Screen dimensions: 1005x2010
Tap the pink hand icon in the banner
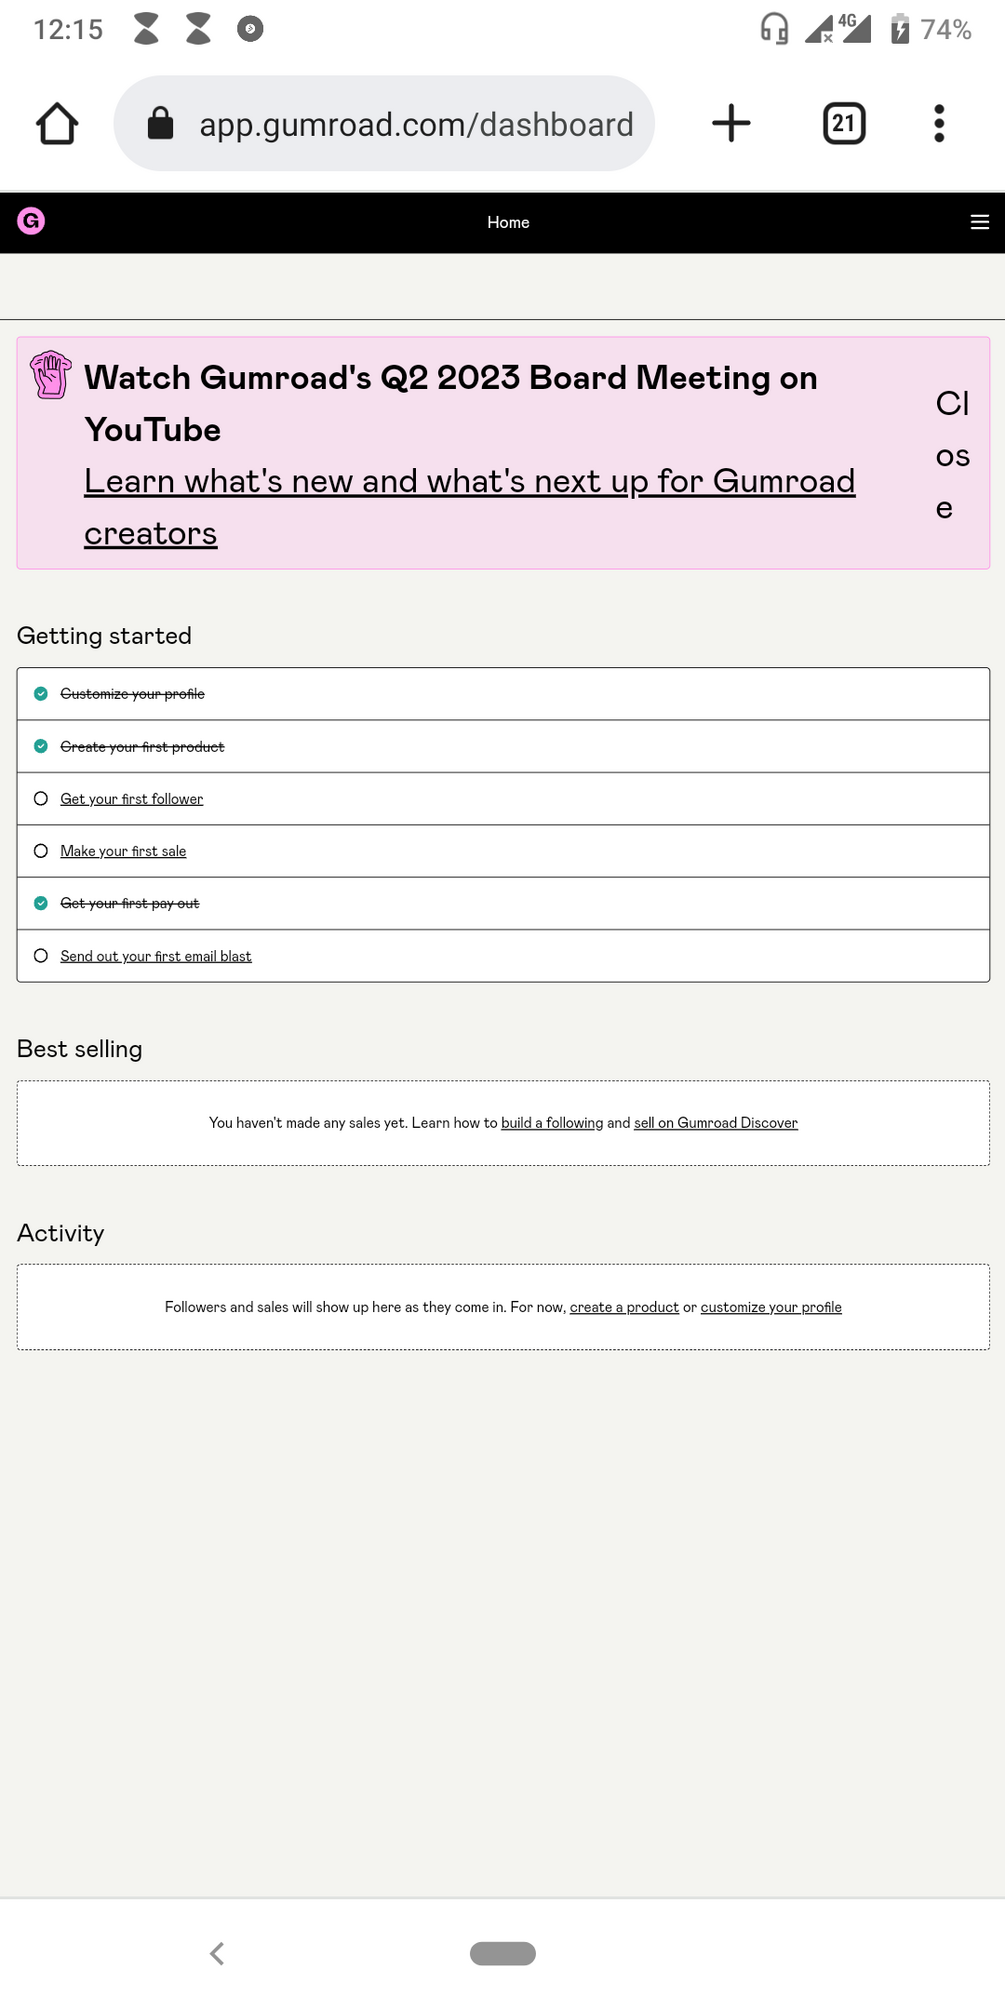pyautogui.click(x=50, y=375)
